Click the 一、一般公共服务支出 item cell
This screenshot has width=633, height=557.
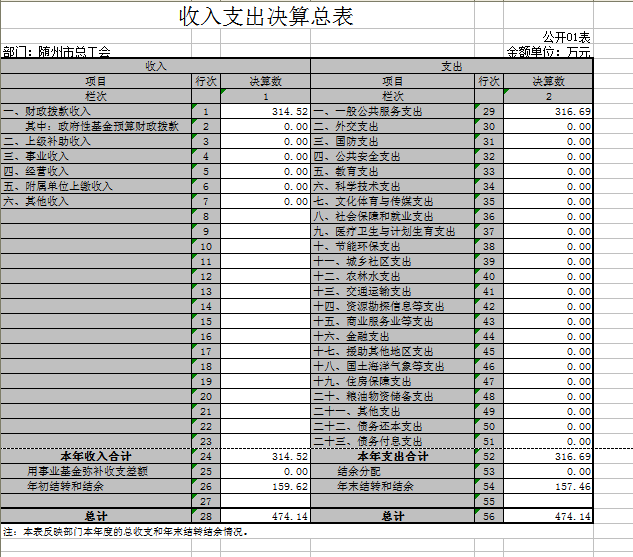368,111
